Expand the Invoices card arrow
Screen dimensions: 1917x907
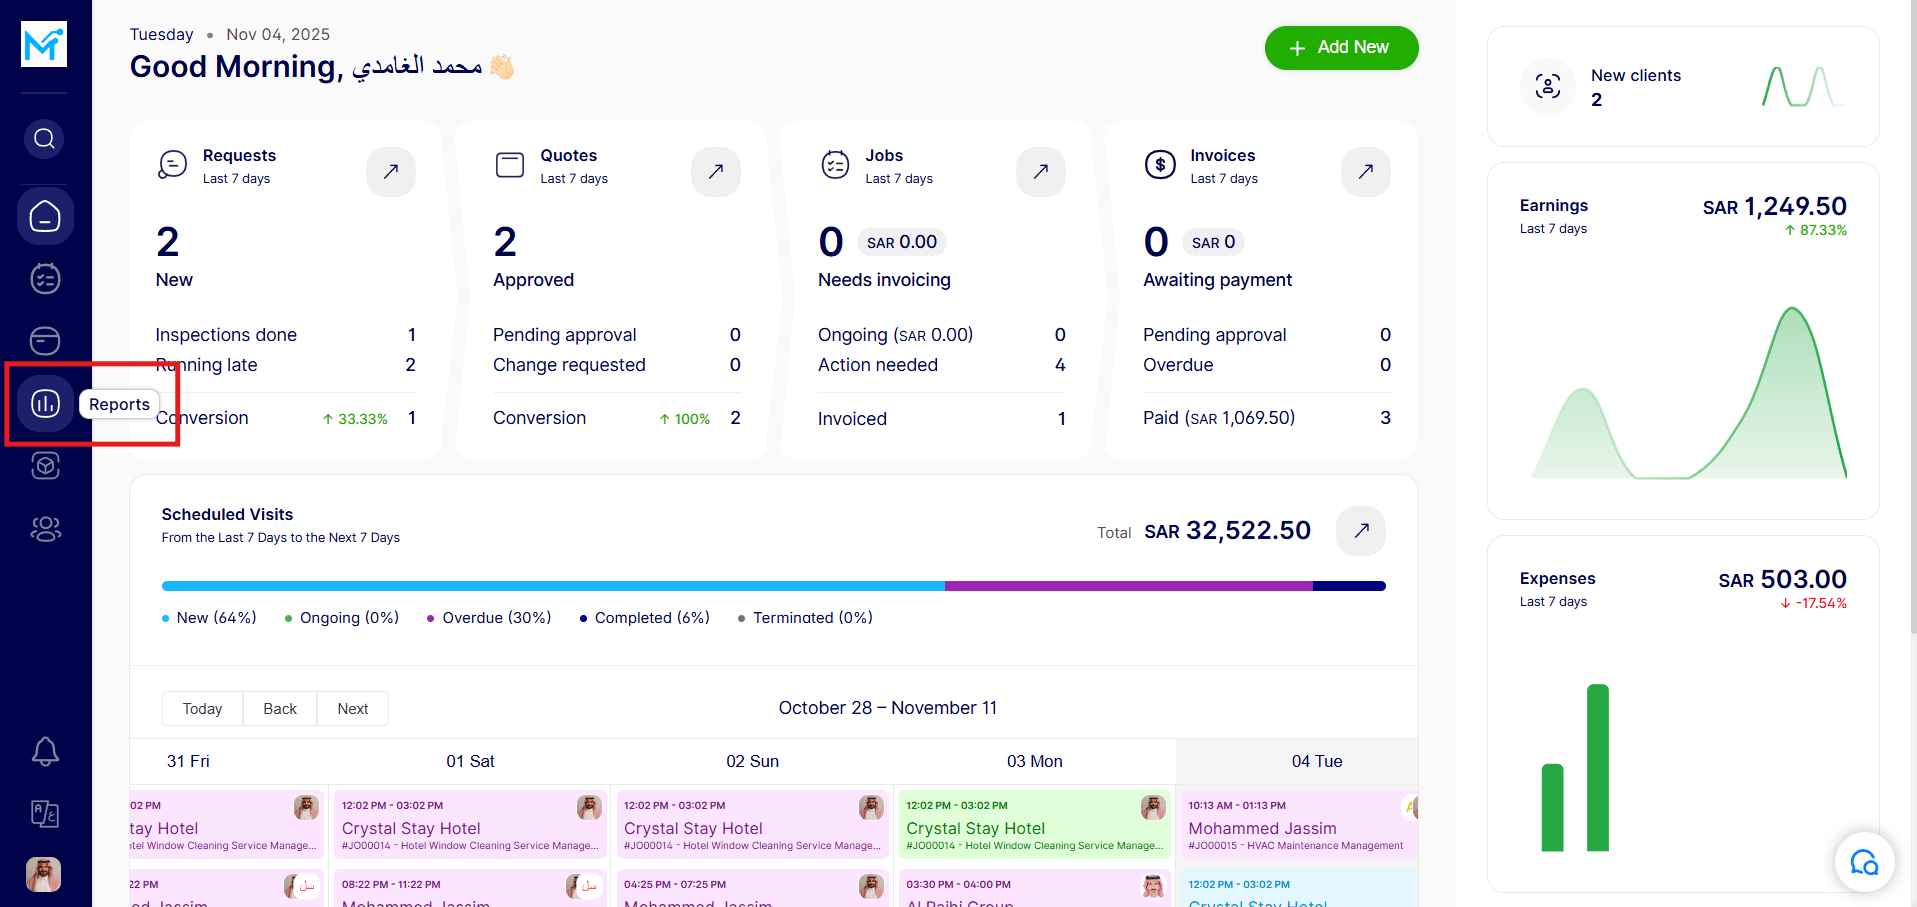(1365, 171)
